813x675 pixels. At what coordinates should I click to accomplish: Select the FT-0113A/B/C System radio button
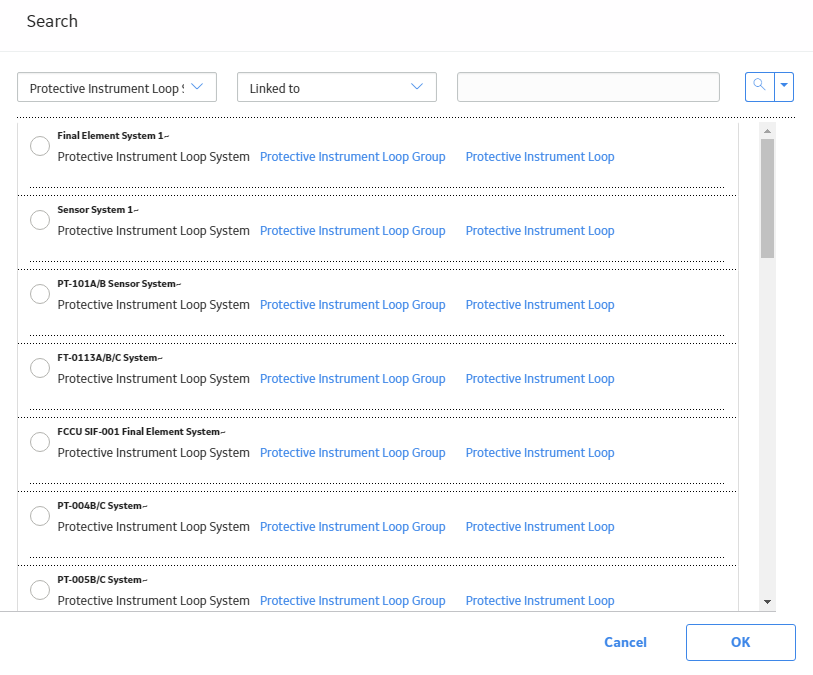click(x=40, y=368)
